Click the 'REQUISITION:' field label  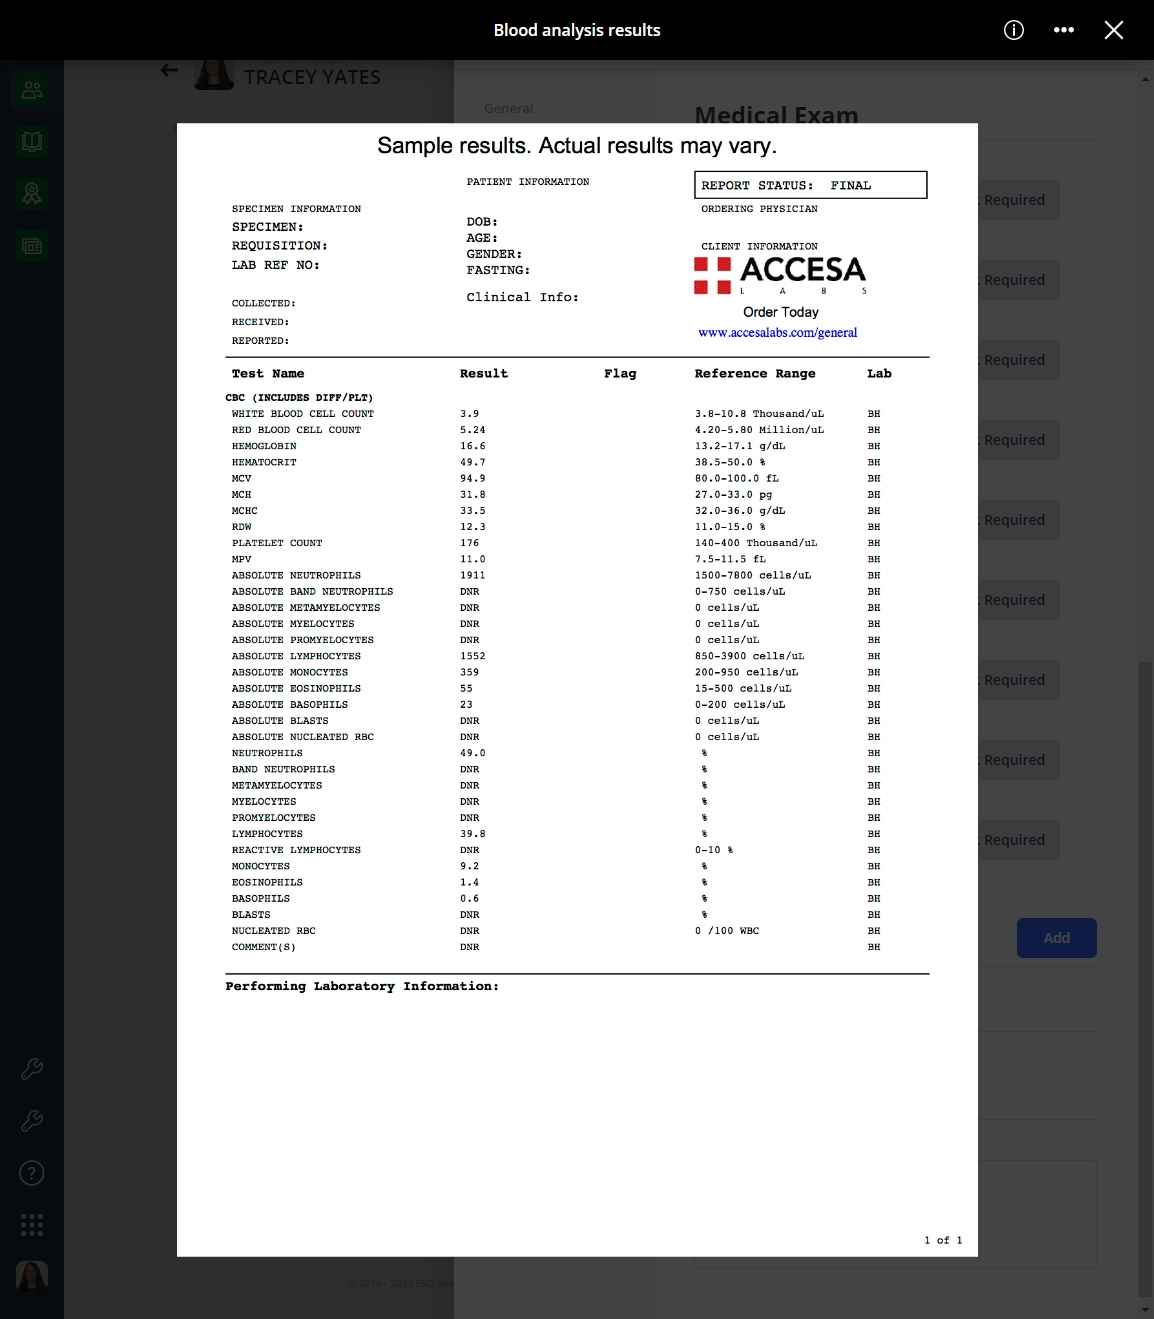pyautogui.click(x=280, y=246)
